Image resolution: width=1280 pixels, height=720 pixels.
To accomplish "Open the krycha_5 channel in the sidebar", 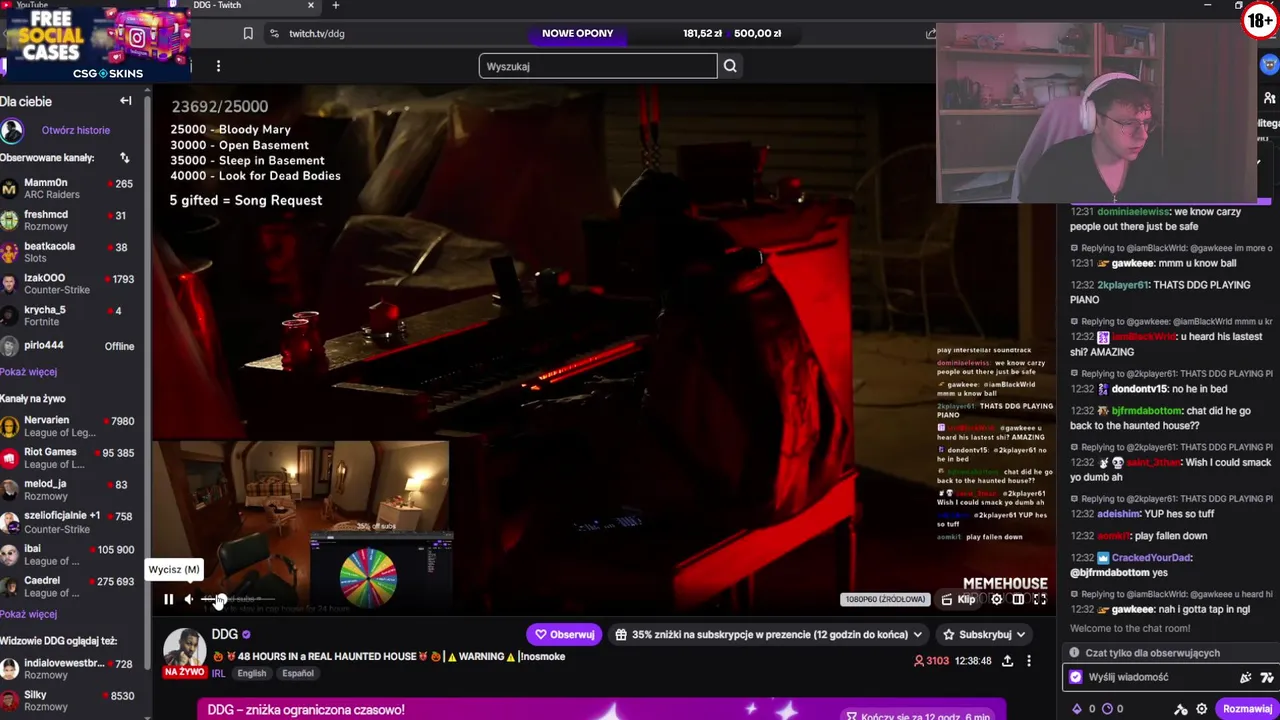I will point(70,315).
